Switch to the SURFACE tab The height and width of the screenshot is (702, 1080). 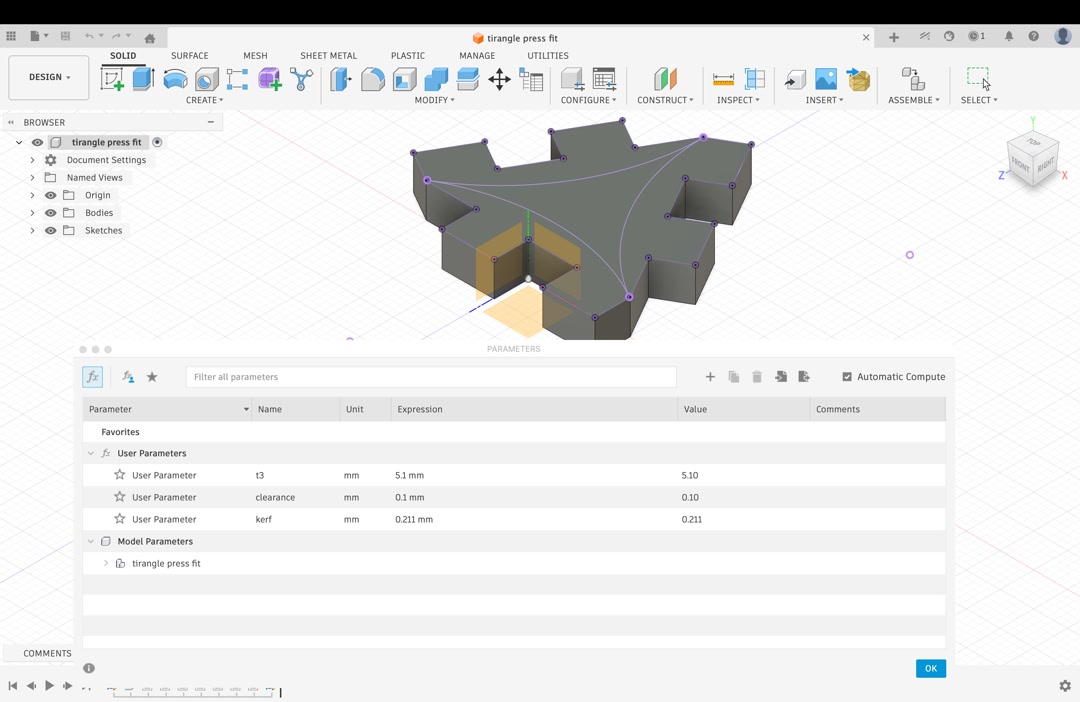[189, 56]
